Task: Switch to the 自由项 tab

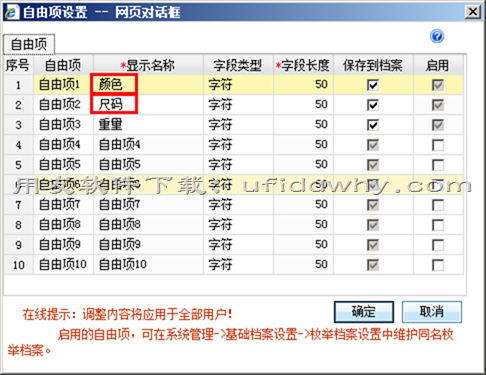Action: pyautogui.click(x=29, y=44)
